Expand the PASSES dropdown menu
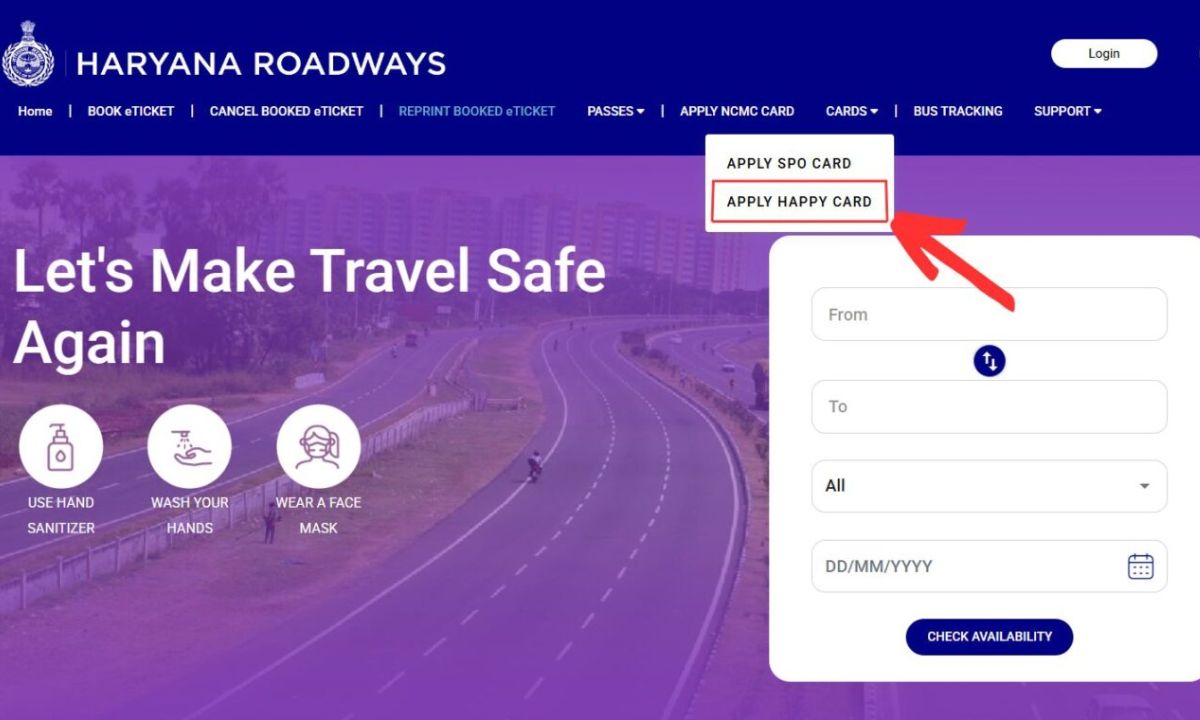1200x720 pixels. [x=615, y=111]
